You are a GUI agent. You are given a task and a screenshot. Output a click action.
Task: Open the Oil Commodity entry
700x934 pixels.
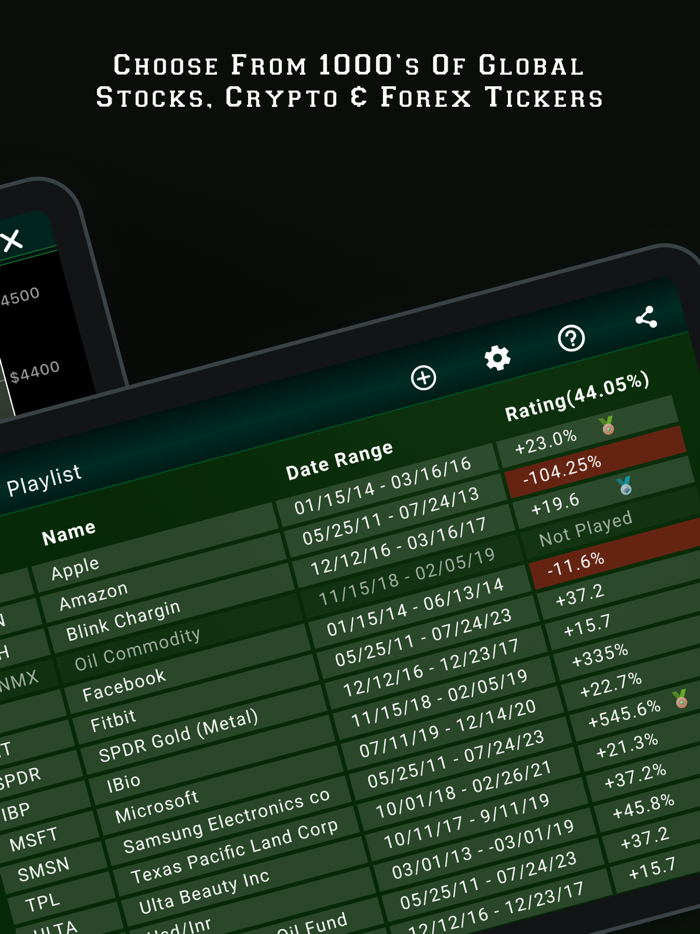(137, 649)
